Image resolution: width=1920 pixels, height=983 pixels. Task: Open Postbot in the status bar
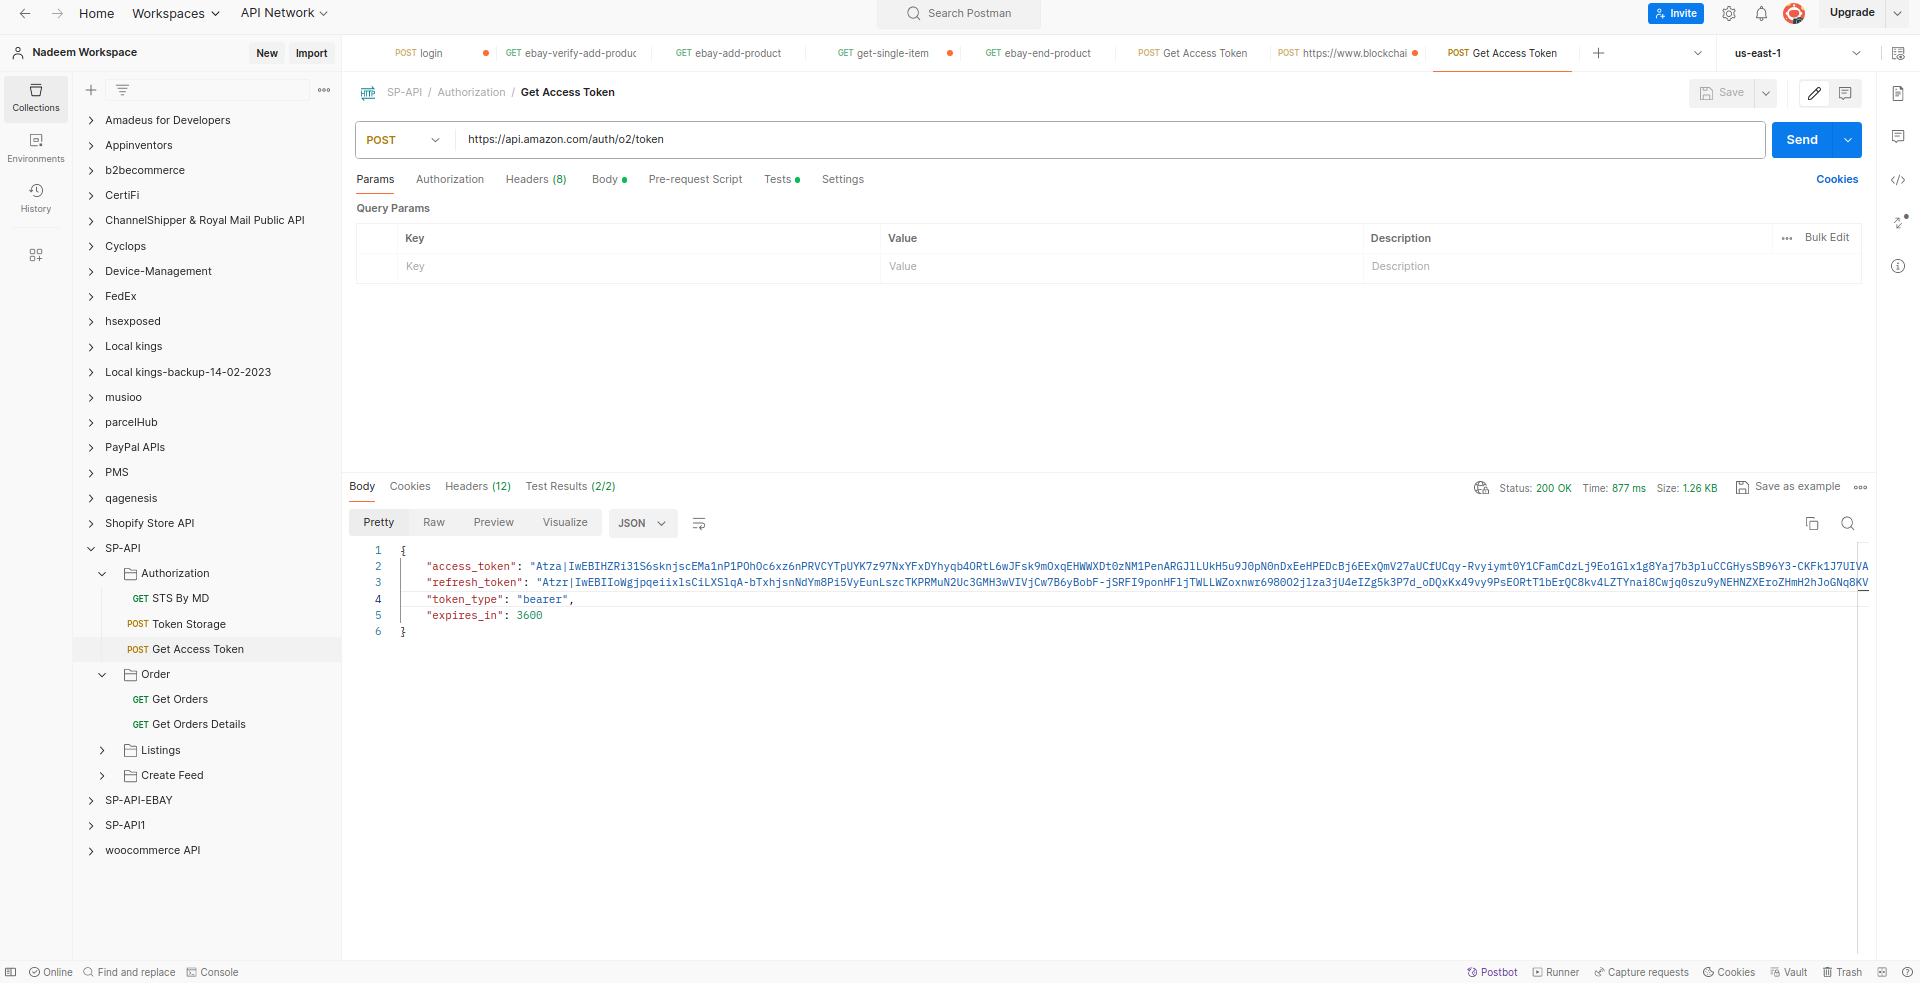point(1492,972)
